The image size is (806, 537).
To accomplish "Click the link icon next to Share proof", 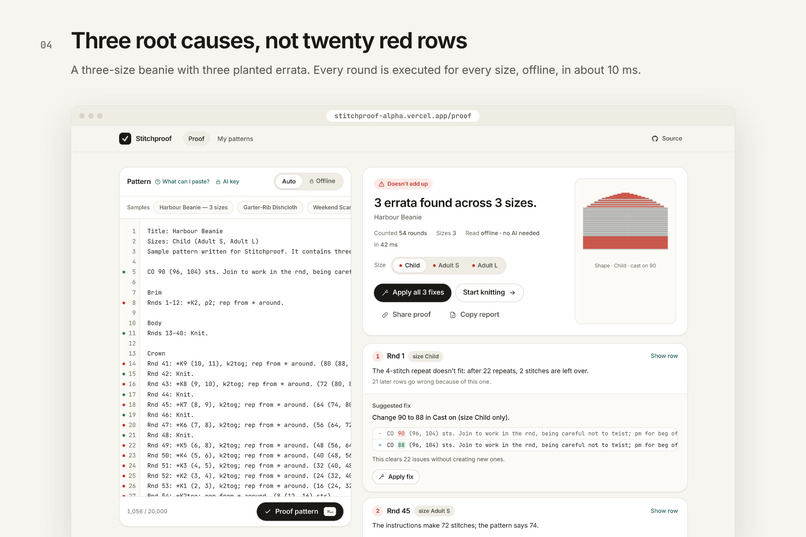I will coord(384,314).
